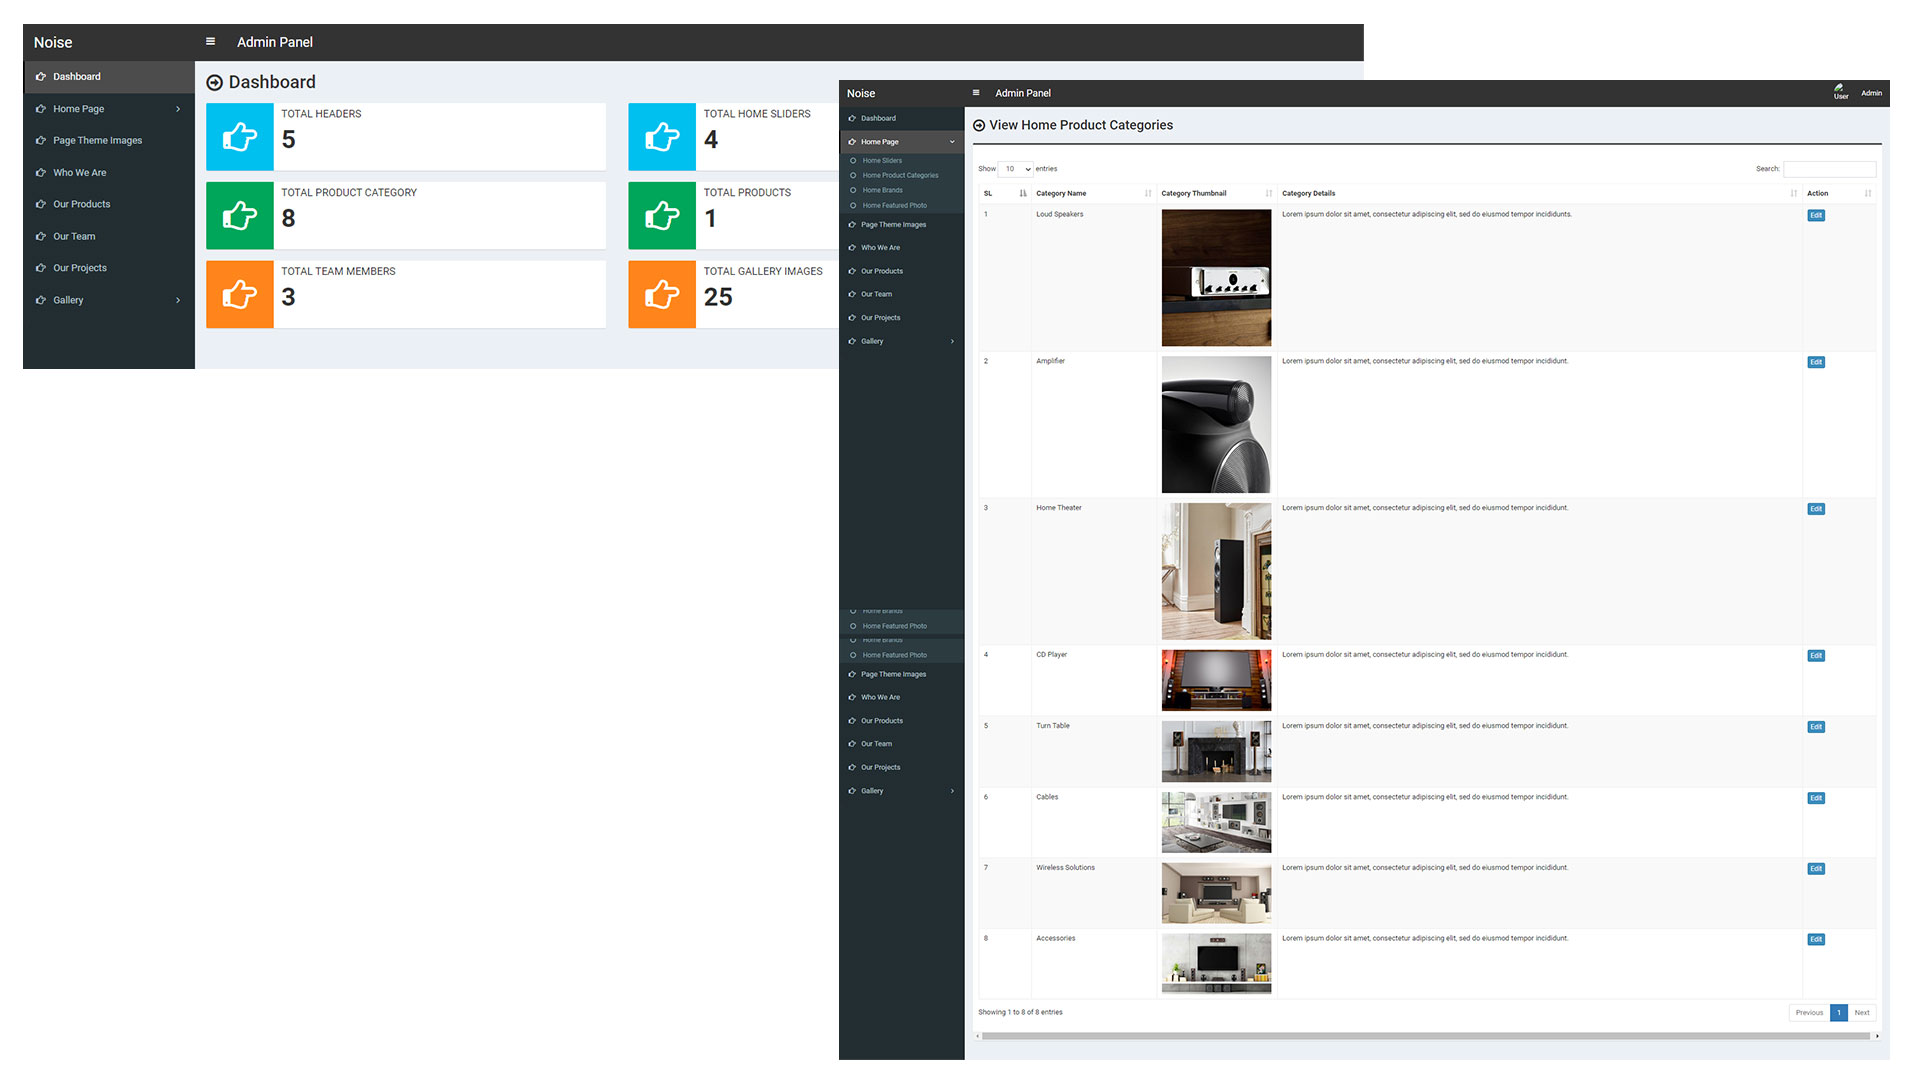Image resolution: width=1920 pixels, height=1080 pixels.
Task: Click the Total Home Sliders blue icon
Action: click(662, 137)
